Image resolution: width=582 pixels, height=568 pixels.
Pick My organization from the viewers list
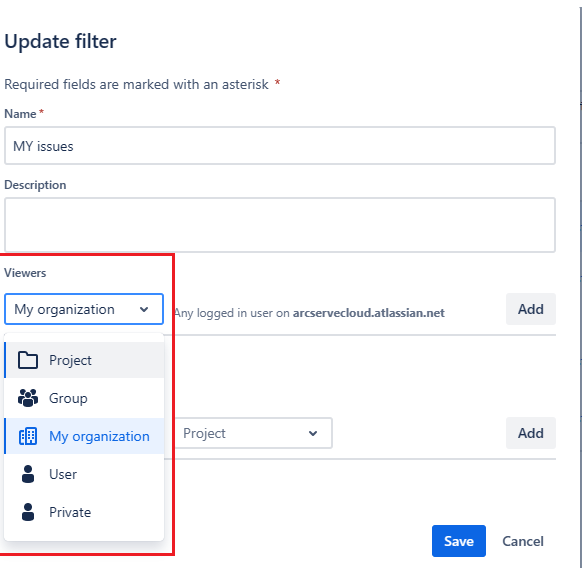[x=84, y=436]
